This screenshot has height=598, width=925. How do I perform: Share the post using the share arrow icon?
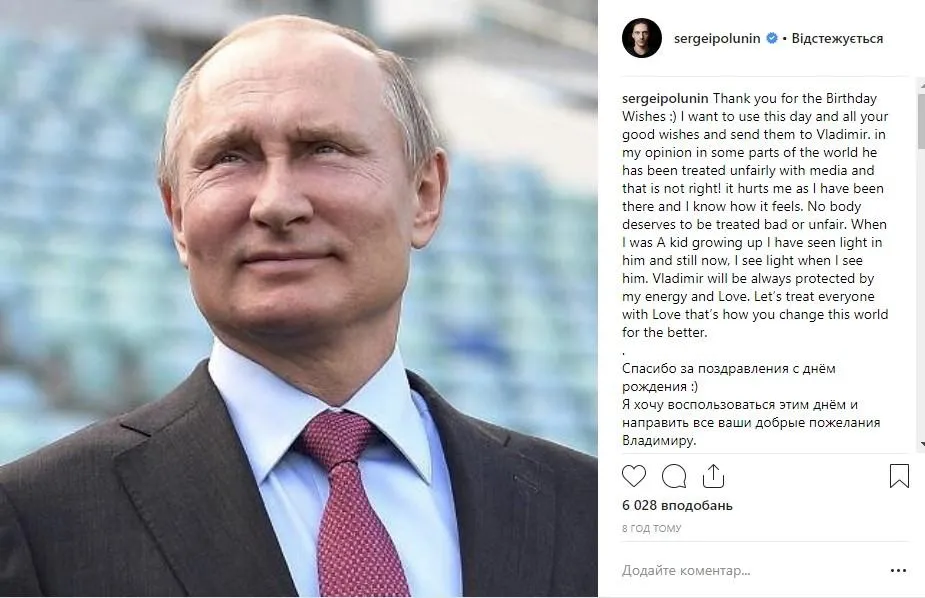tap(713, 476)
